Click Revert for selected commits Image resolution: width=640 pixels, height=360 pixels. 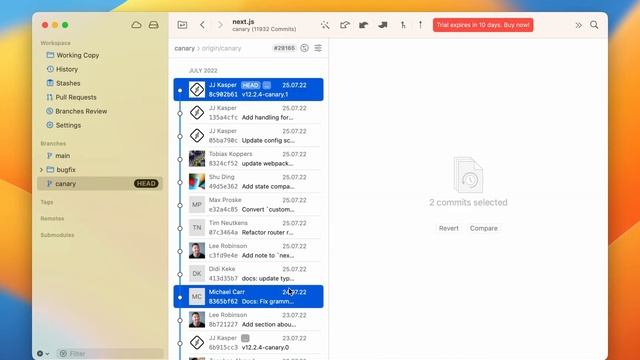[x=449, y=228]
